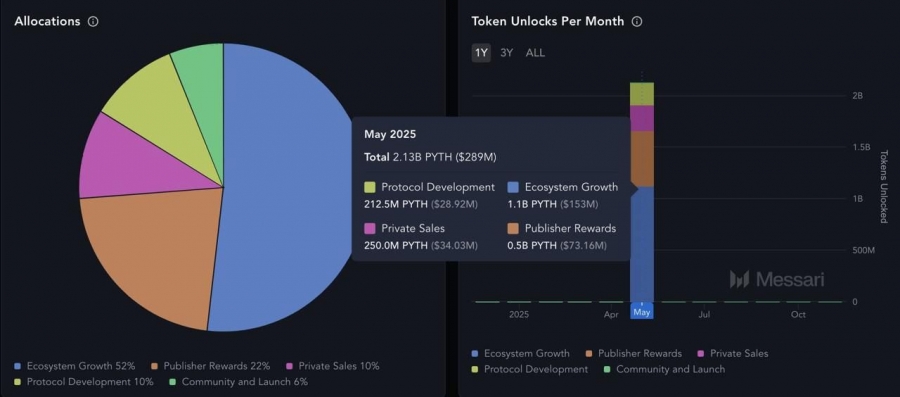Switch to the ALL time range
This screenshot has height=397, width=900.
[535, 53]
